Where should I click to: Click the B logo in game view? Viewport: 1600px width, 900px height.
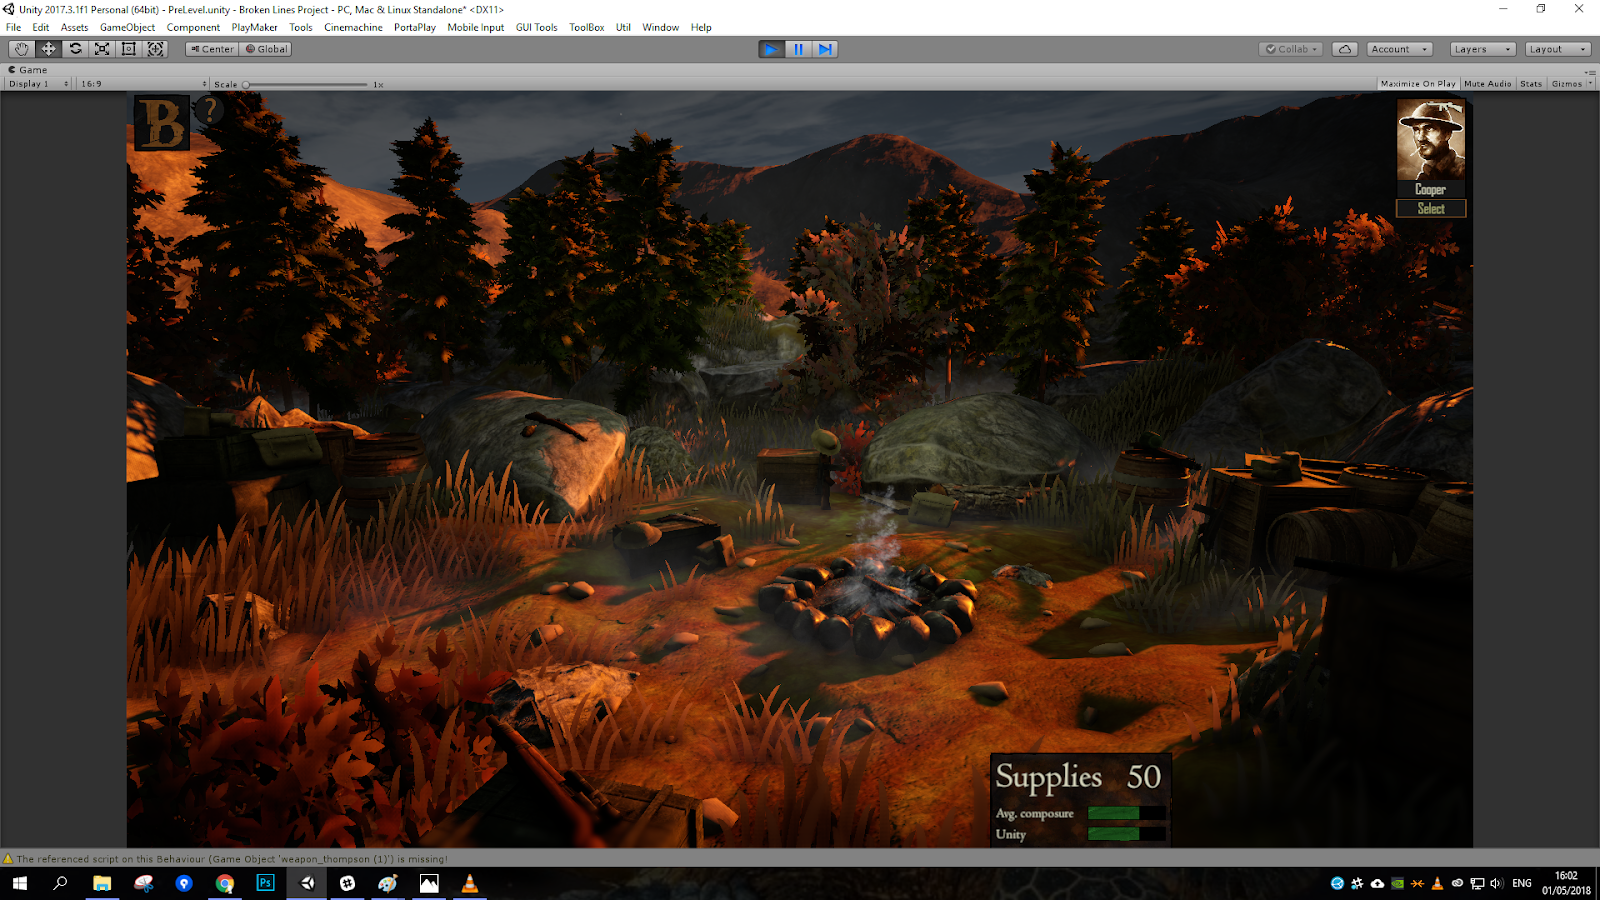click(162, 123)
